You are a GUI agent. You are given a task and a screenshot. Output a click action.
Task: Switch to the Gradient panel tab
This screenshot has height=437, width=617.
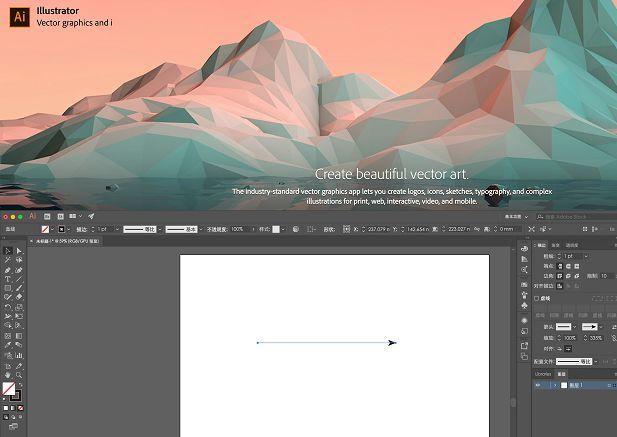[x=555, y=245]
